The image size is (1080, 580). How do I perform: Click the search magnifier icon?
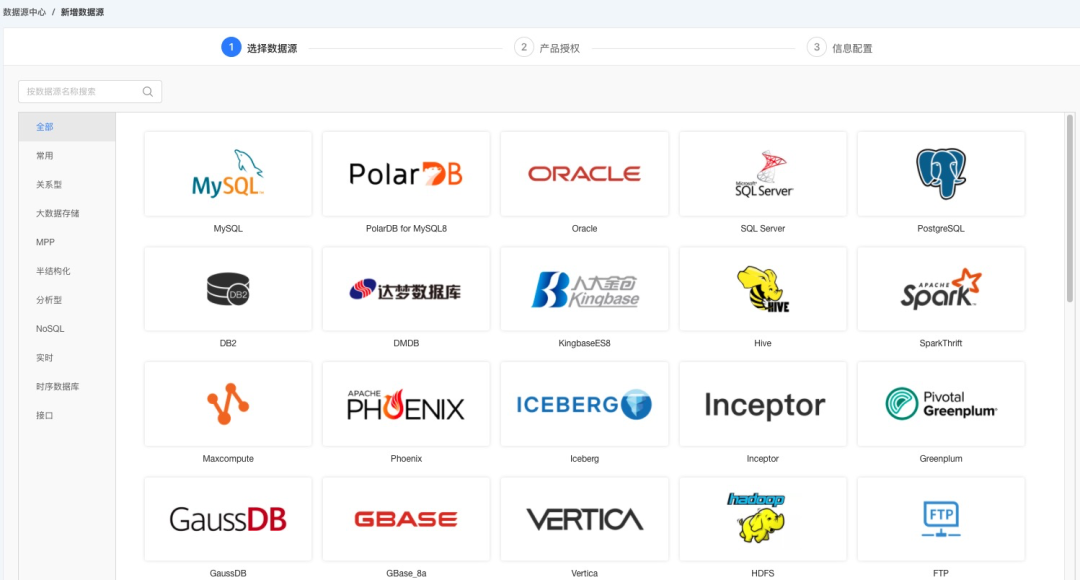[147, 92]
